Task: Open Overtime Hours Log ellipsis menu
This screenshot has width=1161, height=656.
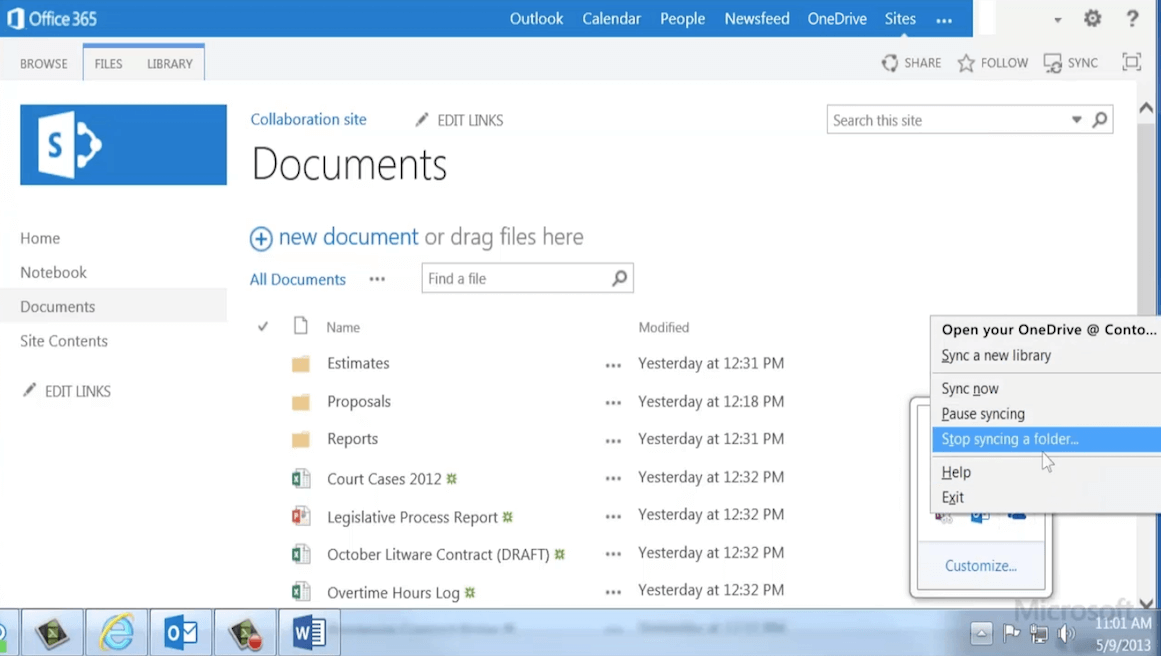Action: [613, 592]
